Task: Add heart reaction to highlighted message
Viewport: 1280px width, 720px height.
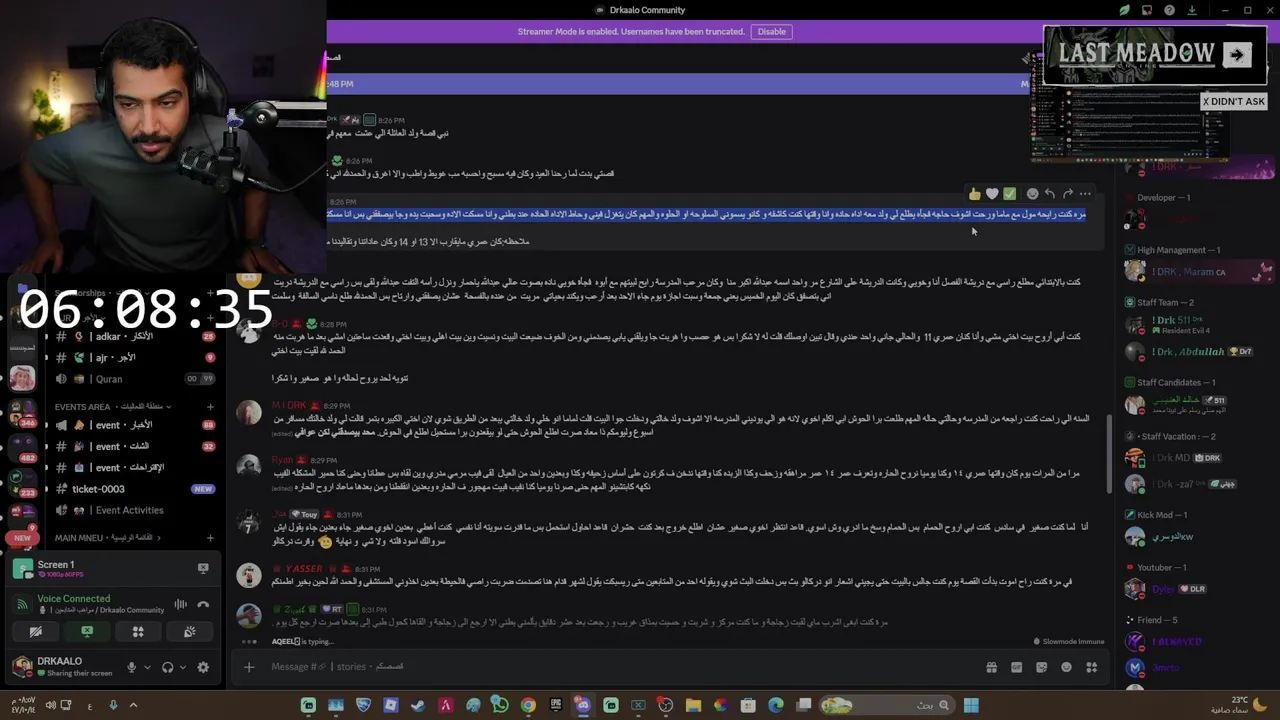Action: click(992, 194)
